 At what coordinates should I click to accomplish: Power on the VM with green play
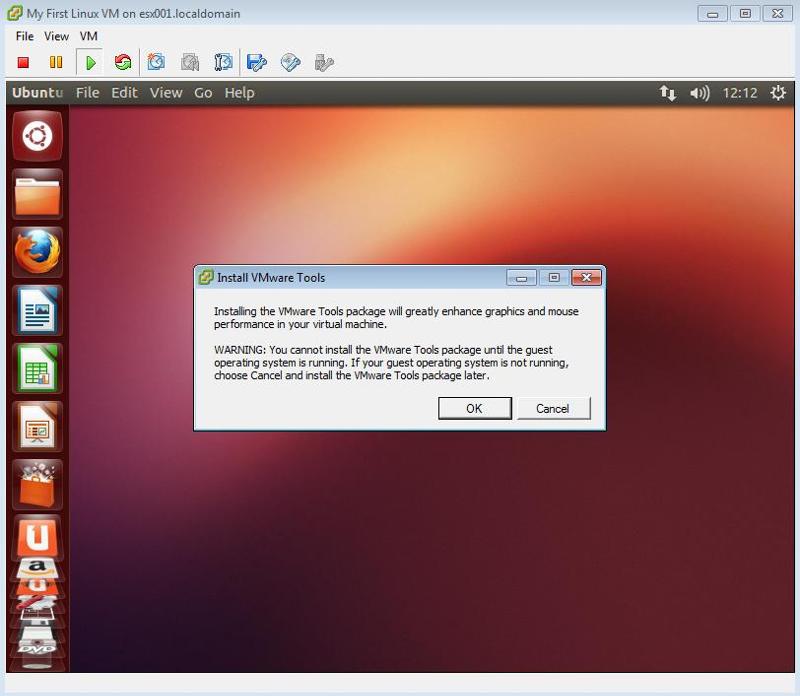[x=90, y=62]
